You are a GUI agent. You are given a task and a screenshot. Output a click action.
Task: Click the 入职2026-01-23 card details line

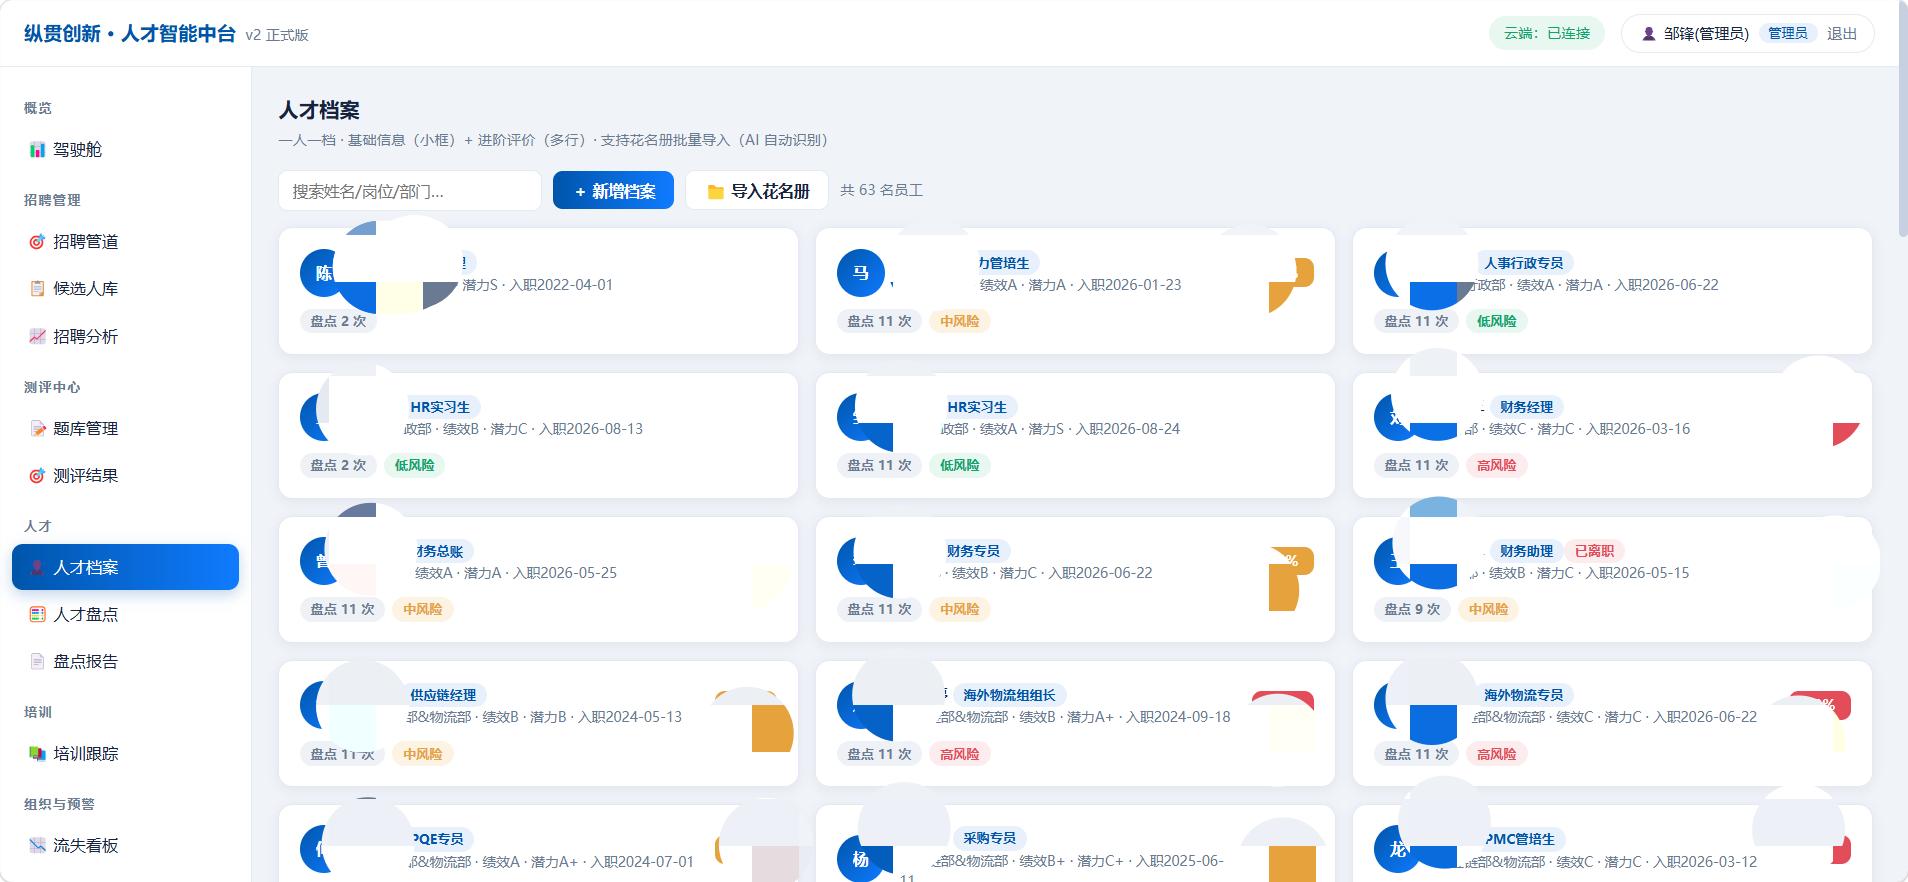click(1080, 285)
